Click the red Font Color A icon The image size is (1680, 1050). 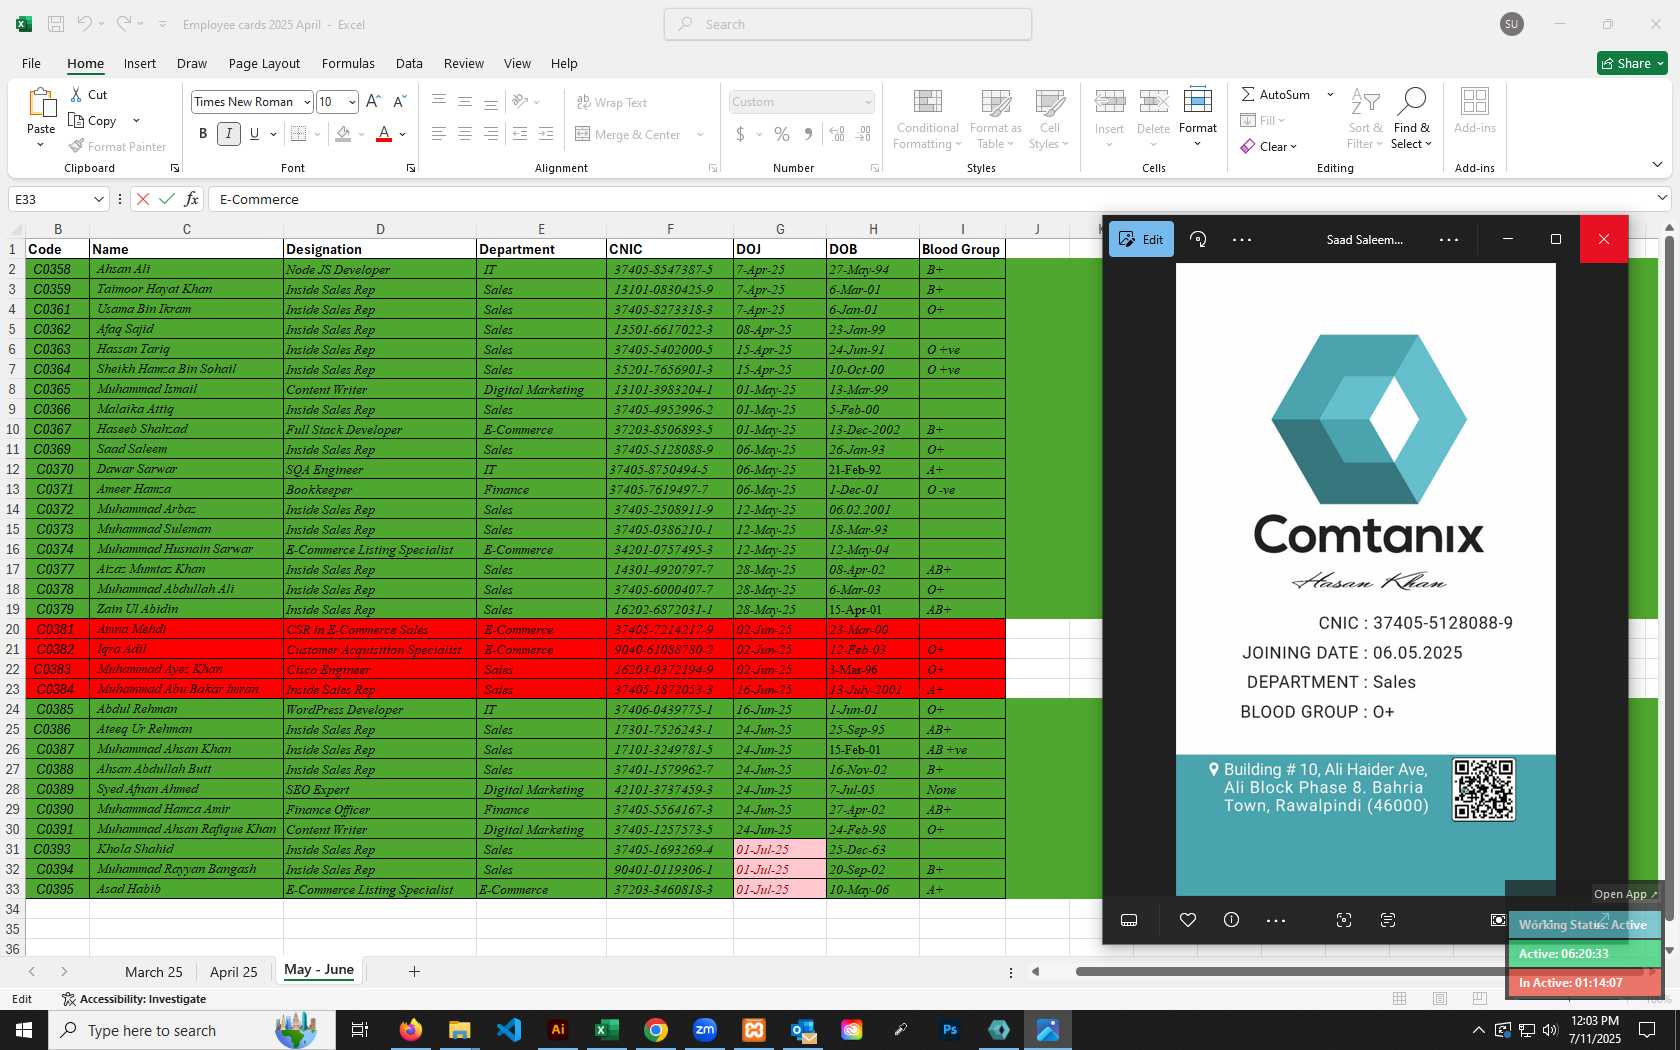tap(384, 134)
